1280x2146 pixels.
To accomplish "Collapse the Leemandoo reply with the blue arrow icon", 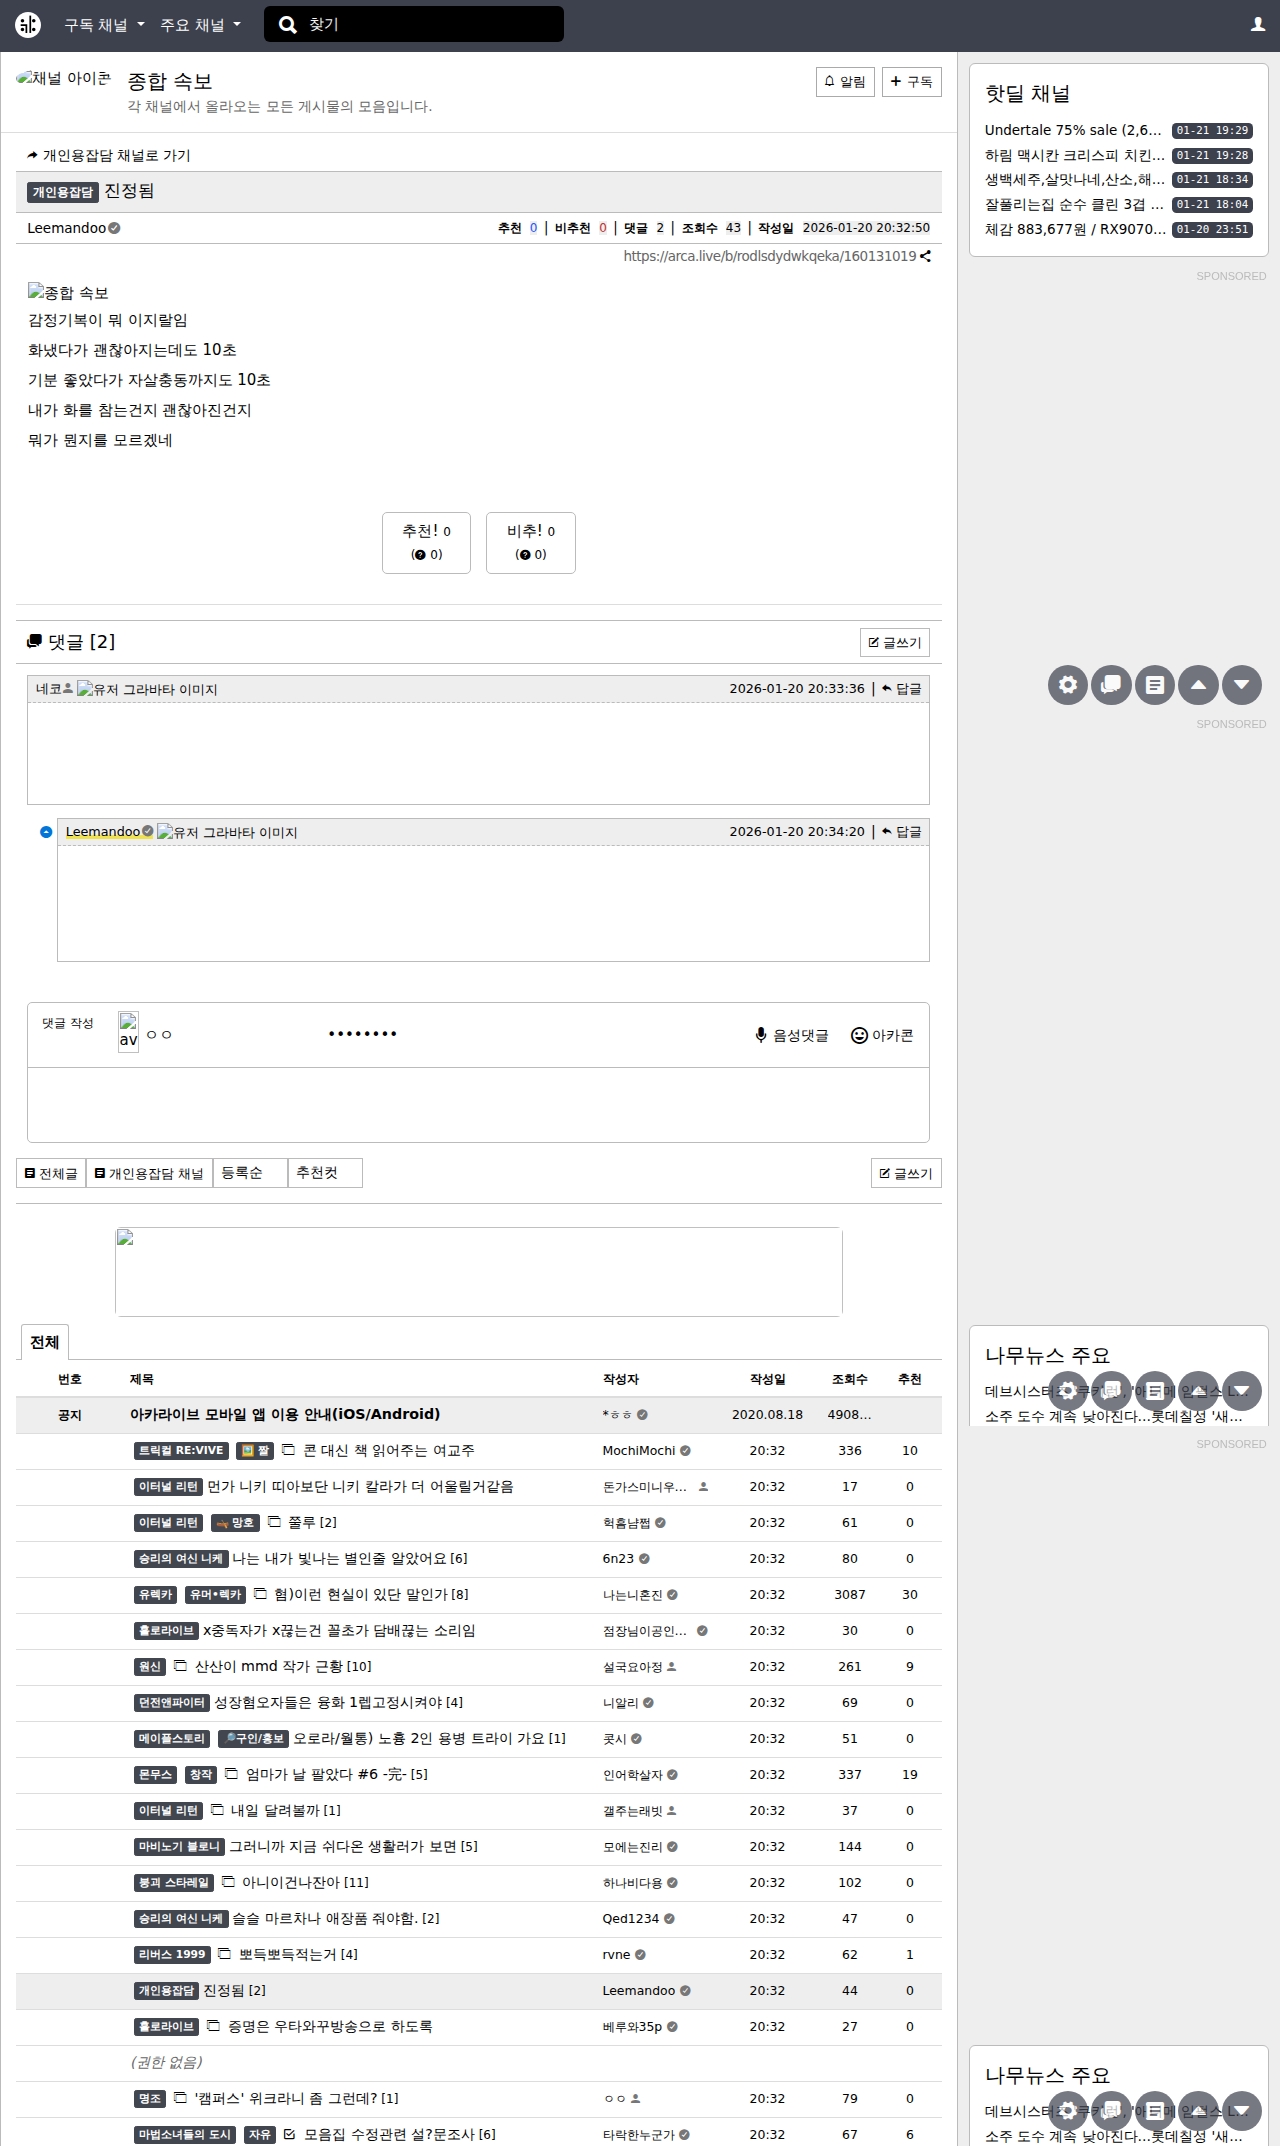I will (46, 832).
